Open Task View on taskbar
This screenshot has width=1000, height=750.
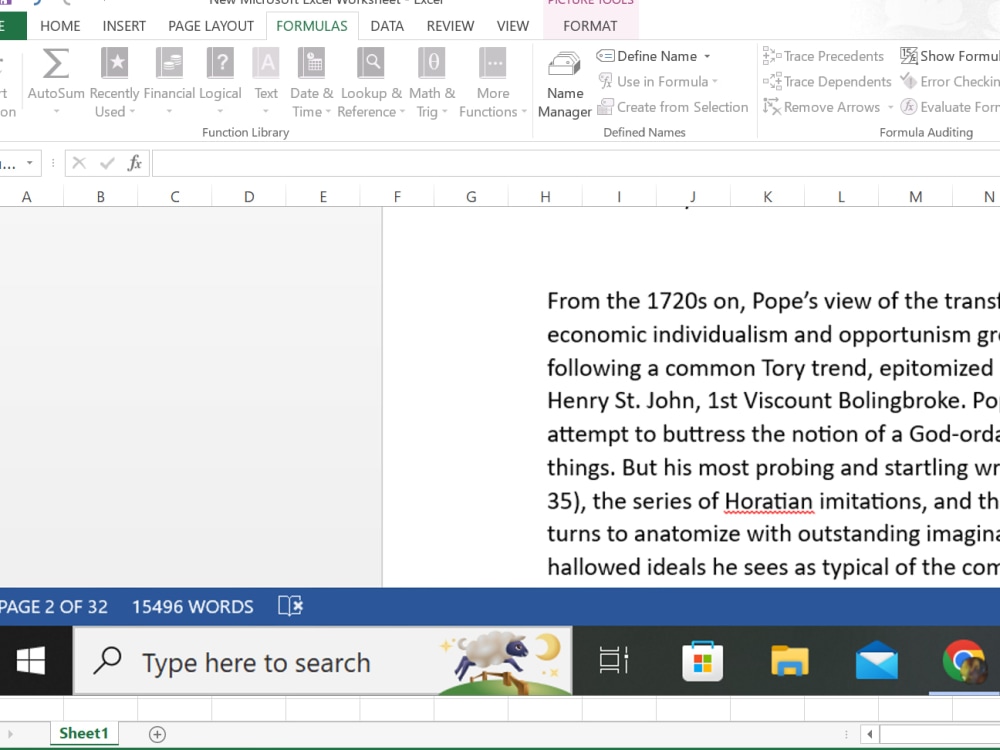tap(614, 661)
